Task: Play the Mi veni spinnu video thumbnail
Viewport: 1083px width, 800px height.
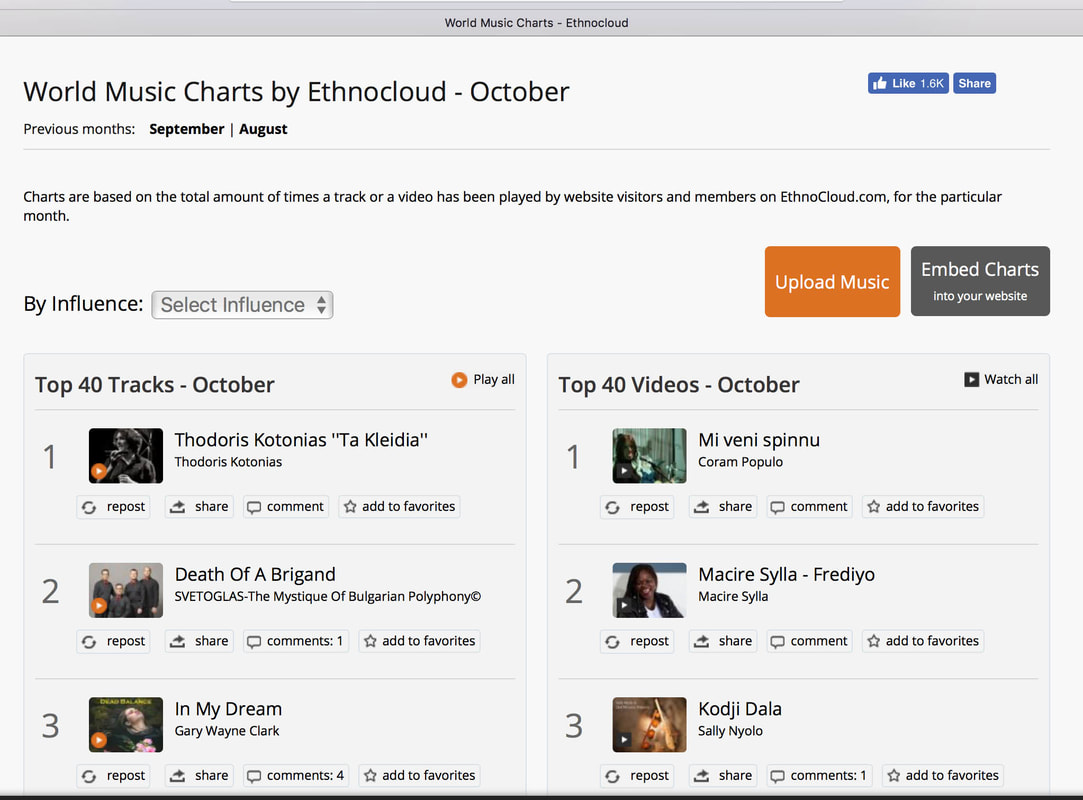Action: click(649, 455)
